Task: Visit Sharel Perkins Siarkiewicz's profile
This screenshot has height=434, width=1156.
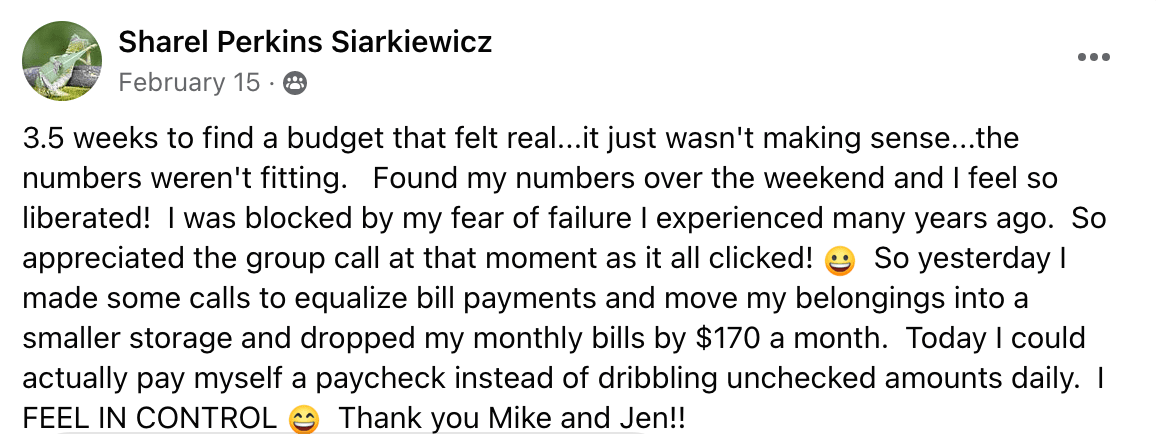Action: pyautogui.click(x=305, y=43)
